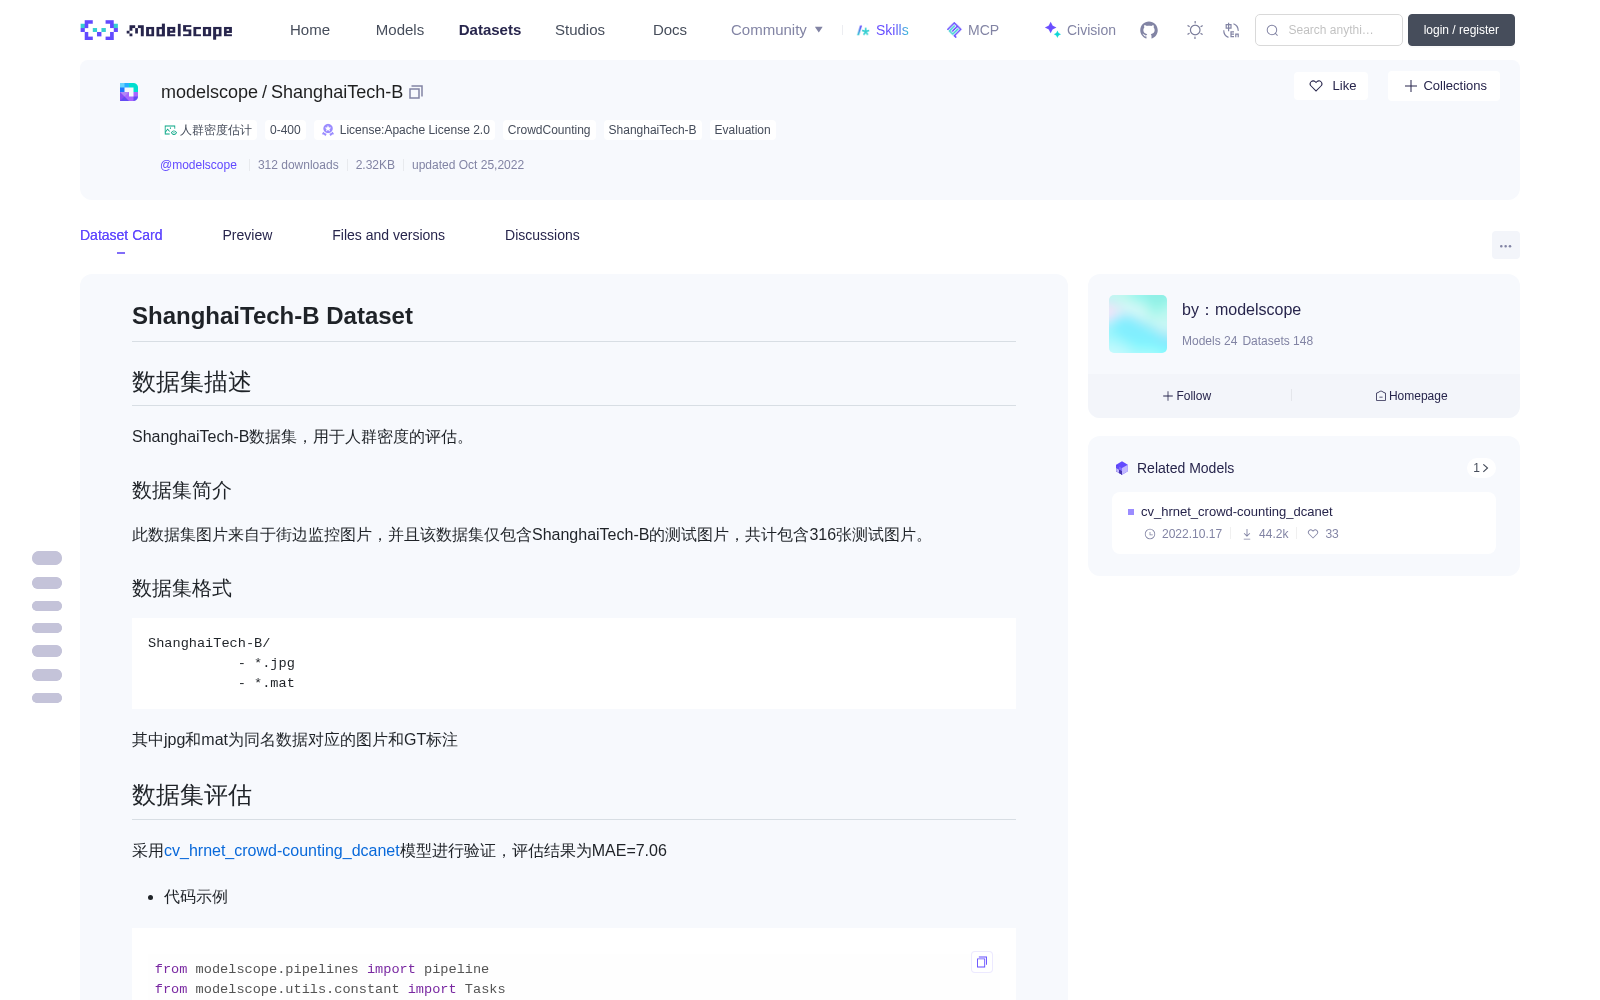Screen dimensions: 1600x1000
Task: Click the modelscope namespace in title
Action: click(209, 92)
